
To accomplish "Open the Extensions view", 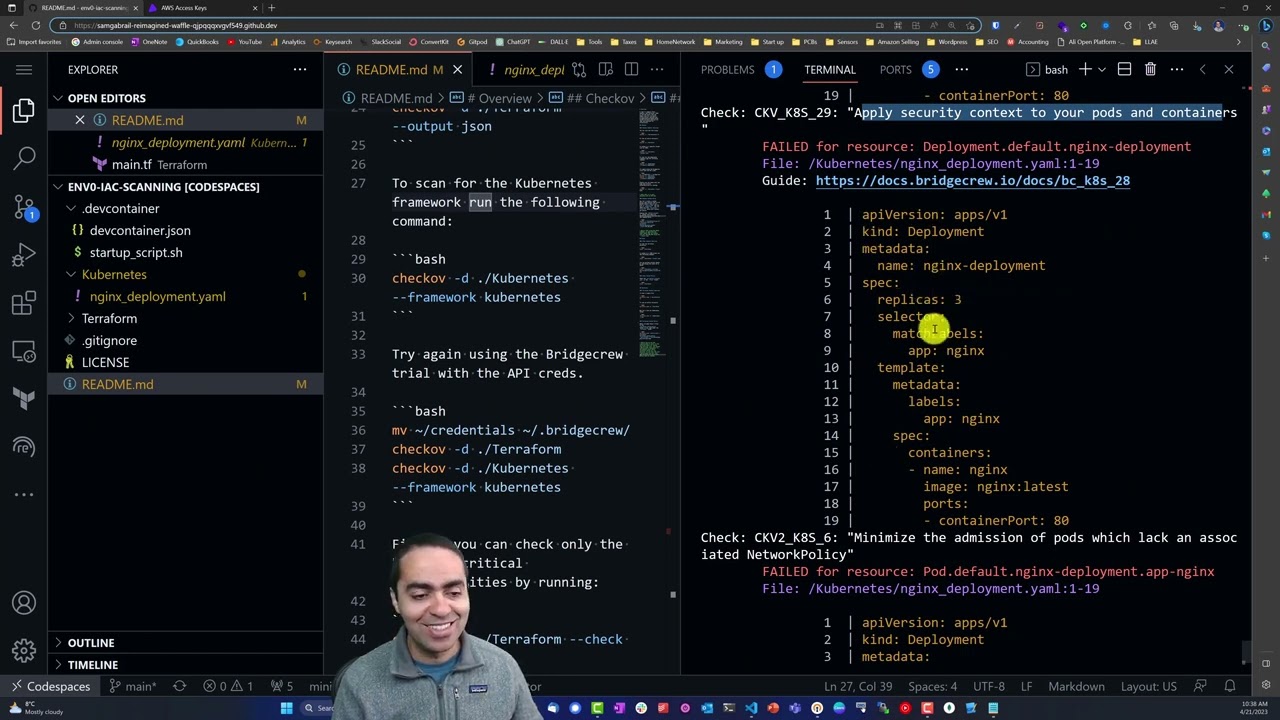I will [24, 303].
